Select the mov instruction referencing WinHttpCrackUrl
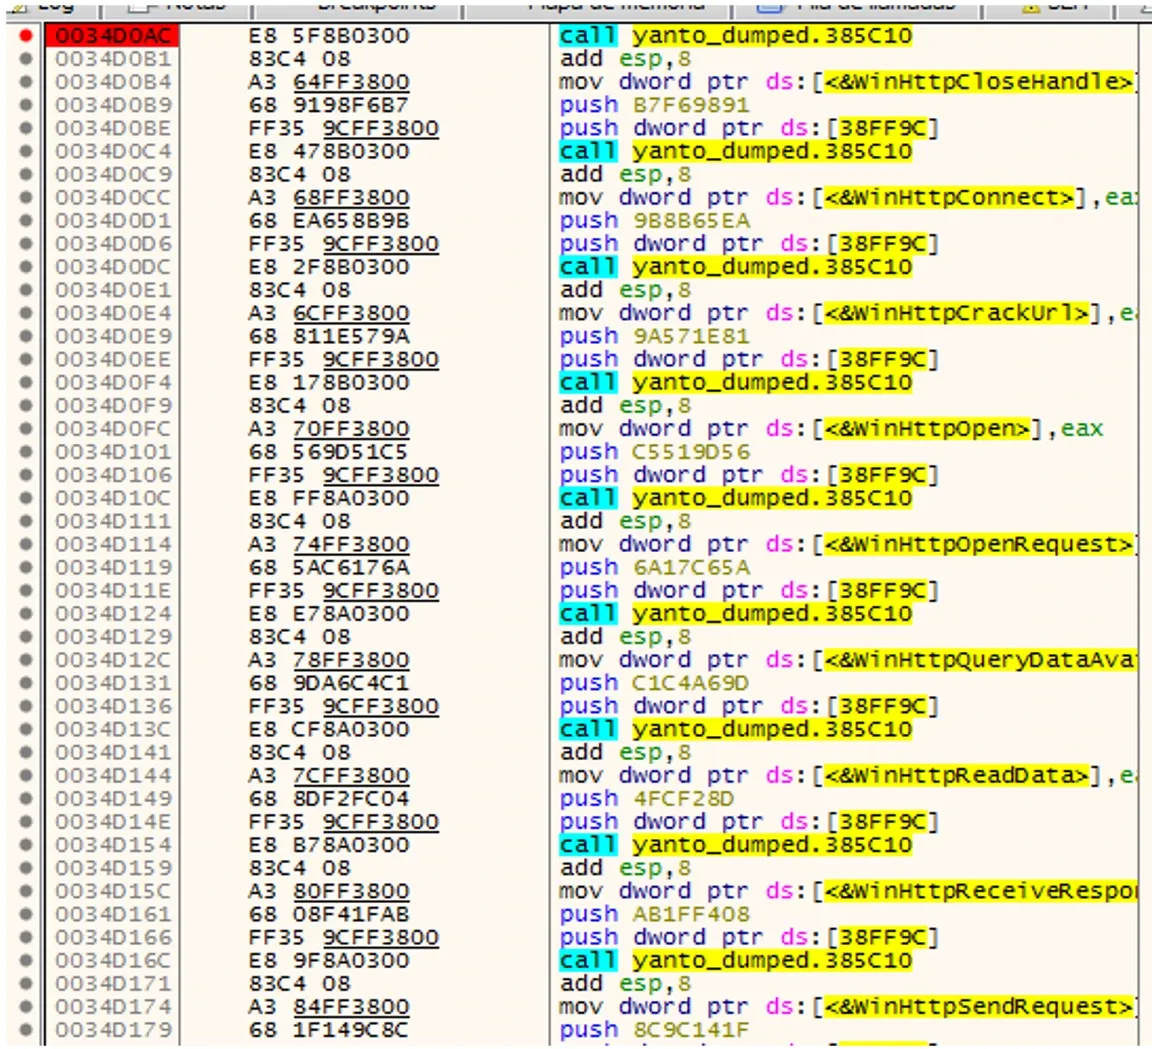1152x1049 pixels. pyautogui.click(x=847, y=313)
